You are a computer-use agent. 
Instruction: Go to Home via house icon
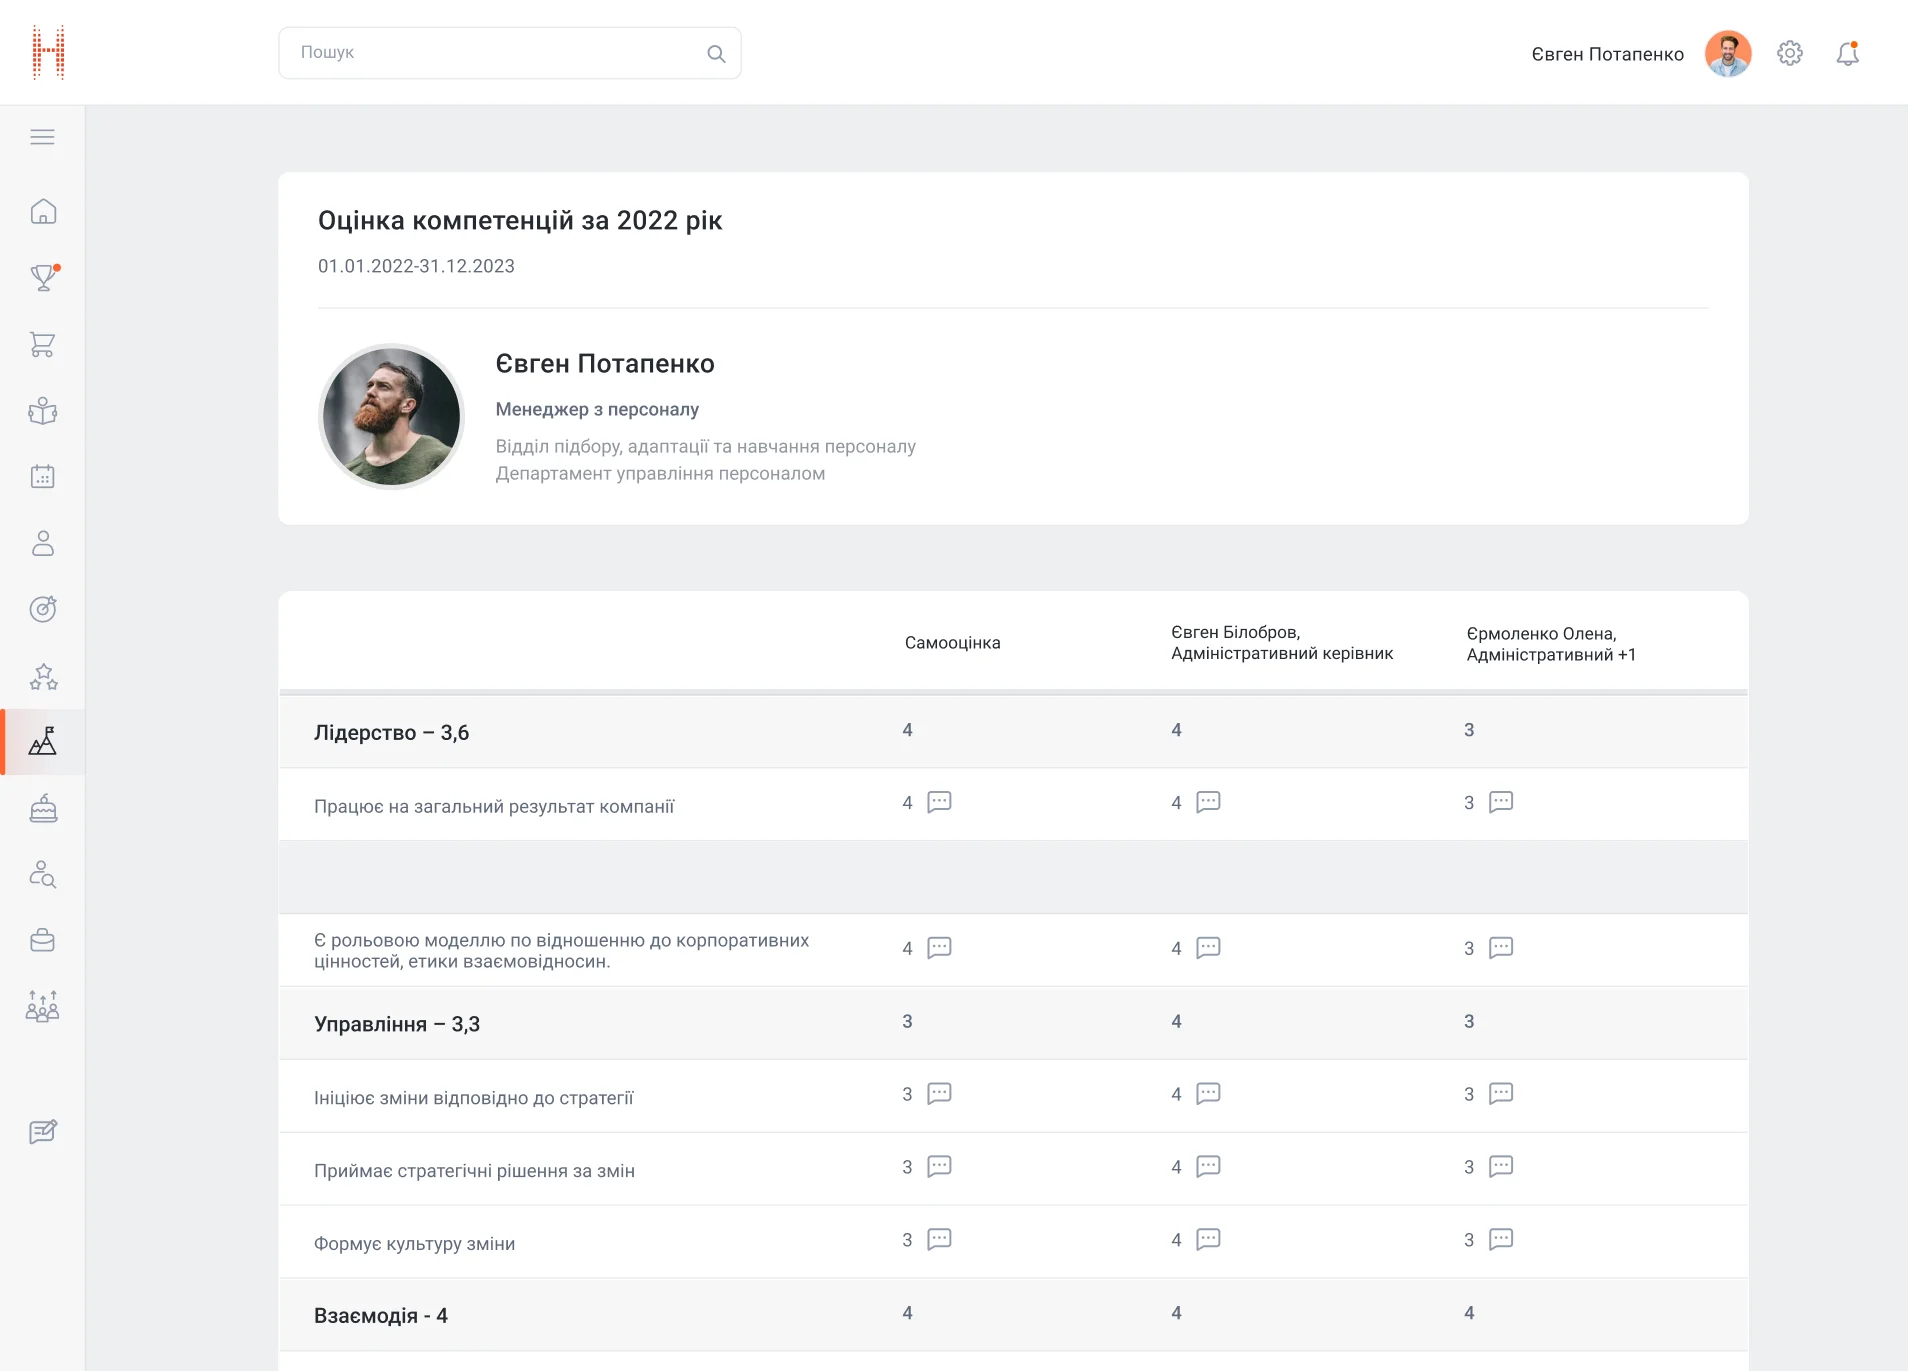coord(43,212)
